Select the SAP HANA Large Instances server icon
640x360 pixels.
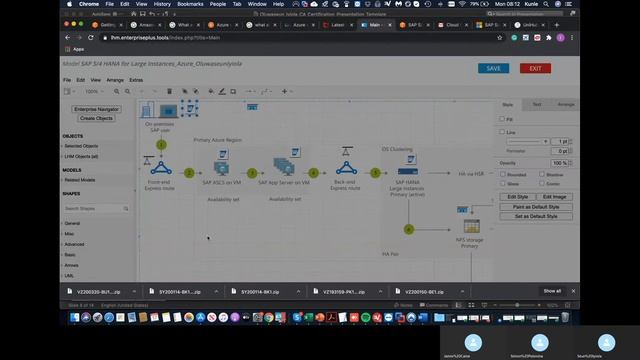tap(408, 171)
